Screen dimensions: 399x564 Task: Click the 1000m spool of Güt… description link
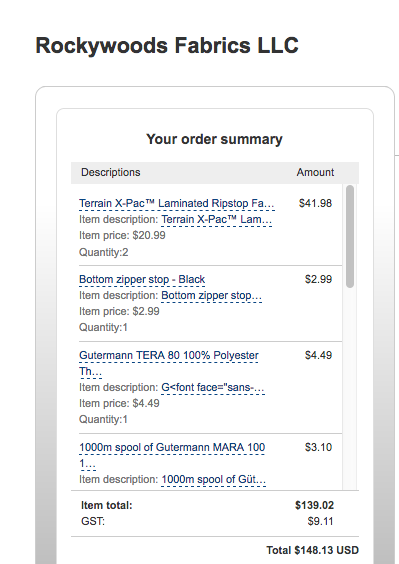(x=213, y=479)
